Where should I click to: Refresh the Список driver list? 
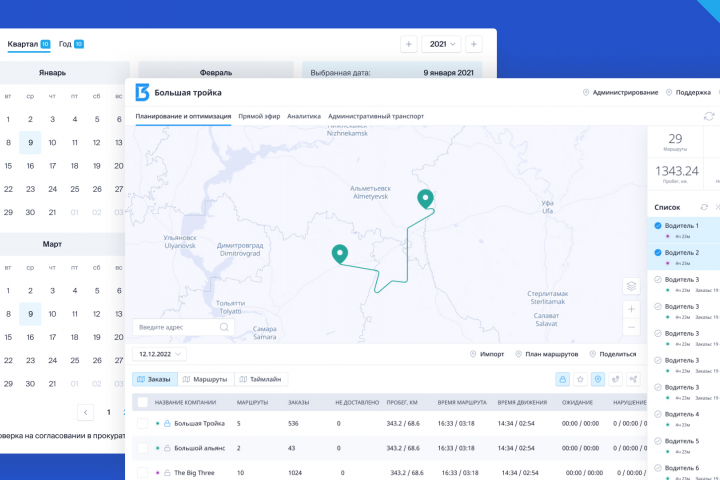[x=704, y=207]
